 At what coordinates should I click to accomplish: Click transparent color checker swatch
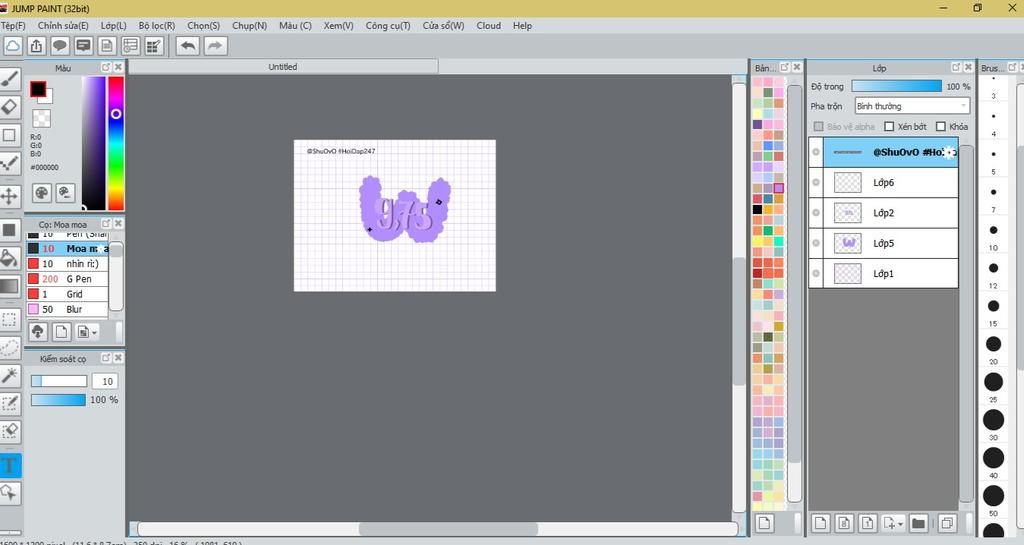(41, 119)
